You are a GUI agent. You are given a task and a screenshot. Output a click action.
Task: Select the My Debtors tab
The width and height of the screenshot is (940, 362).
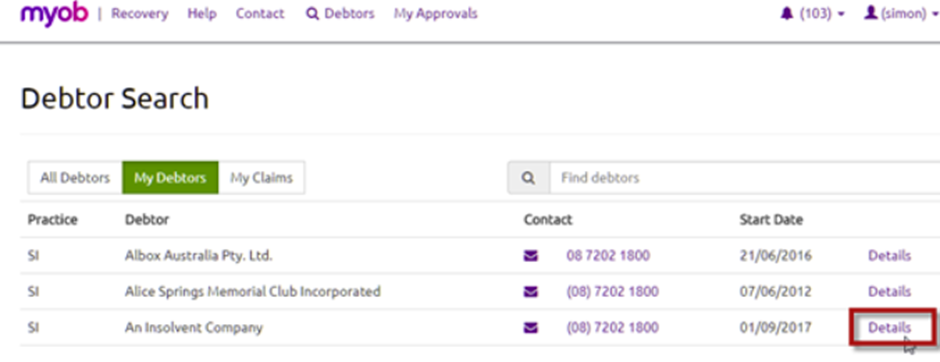[x=170, y=178]
